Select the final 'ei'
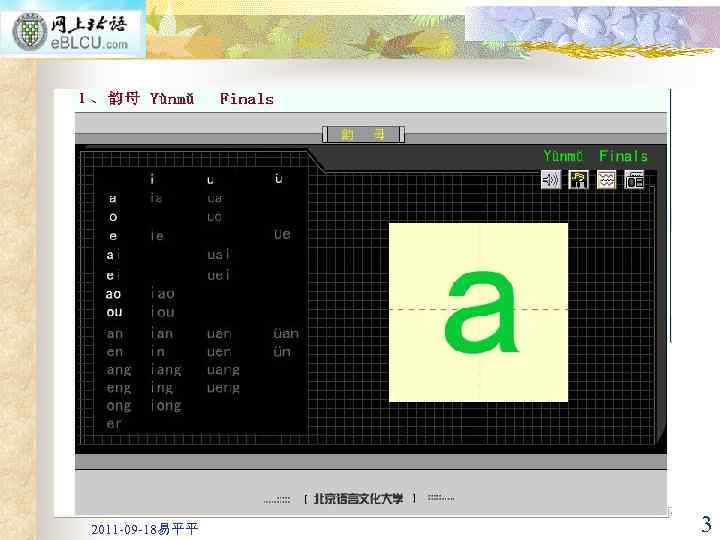This screenshot has height=540, width=720. (113, 275)
